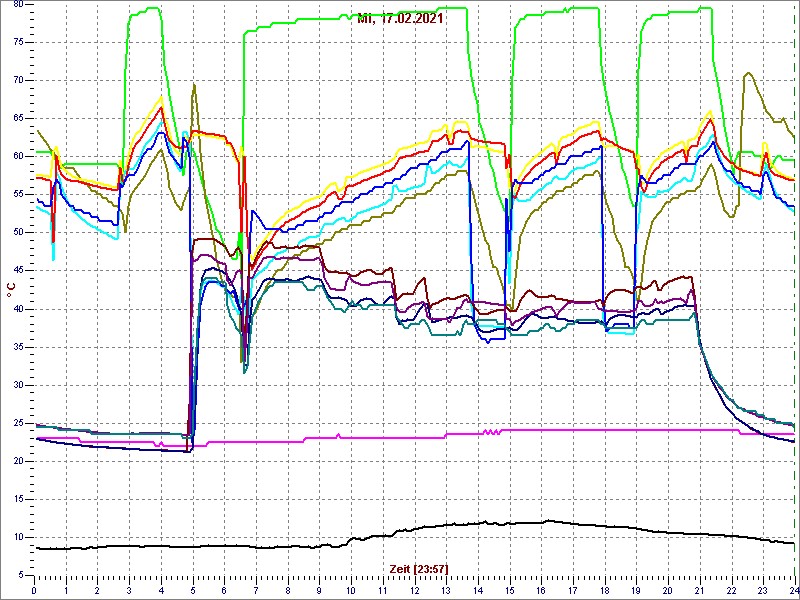The width and height of the screenshot is (800, 600).
Task: Click hour 7 on the time axis
Action: (256, 590)
